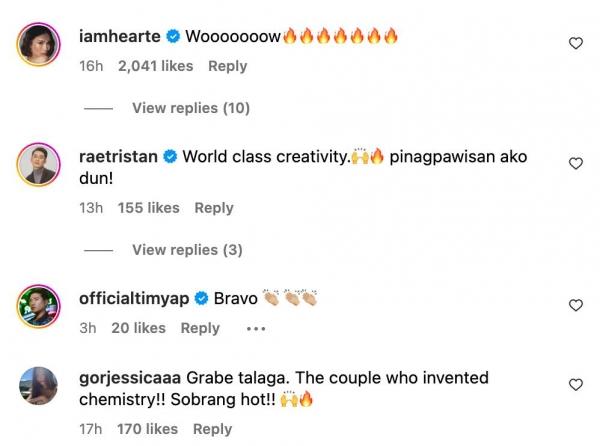600x446 pixels.
Task: Open the 155 likes list
Action: pos(148,208)
